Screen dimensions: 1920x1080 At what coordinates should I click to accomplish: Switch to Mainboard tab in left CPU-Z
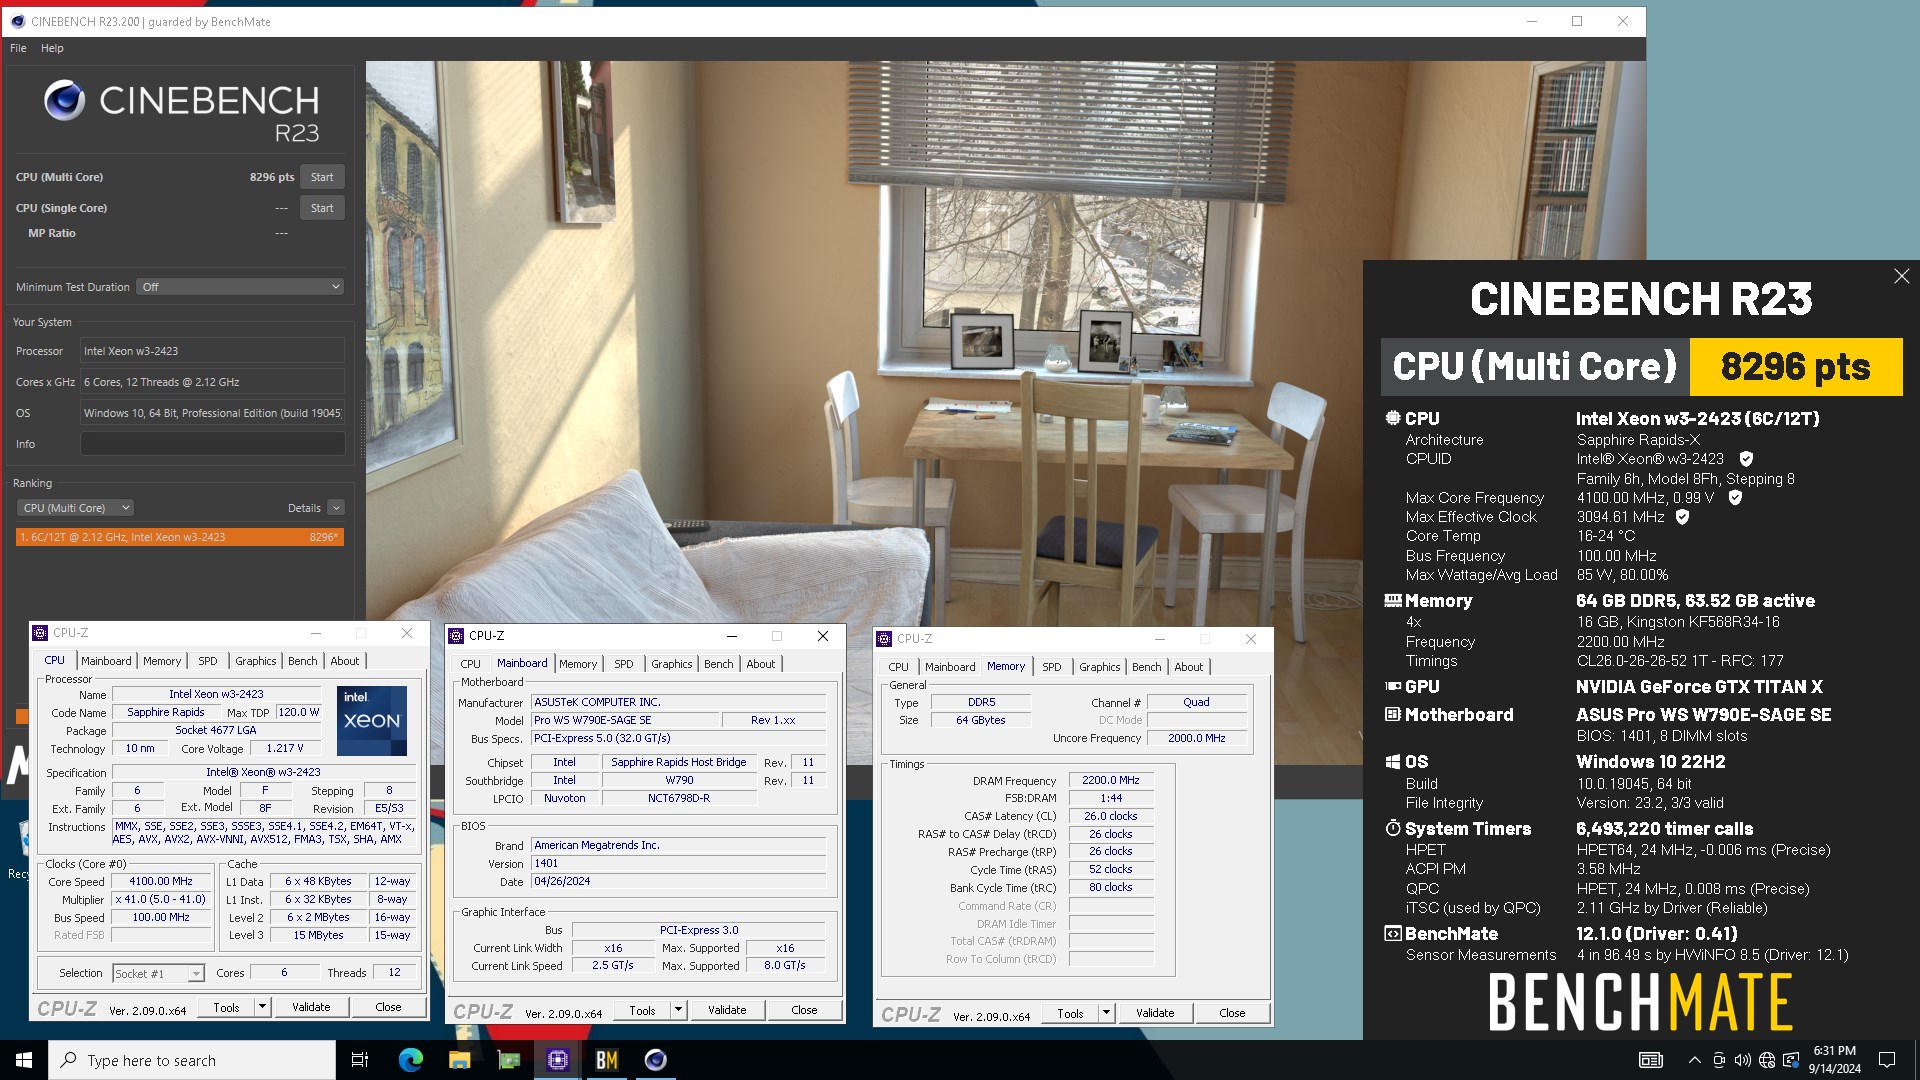[106, 661]
